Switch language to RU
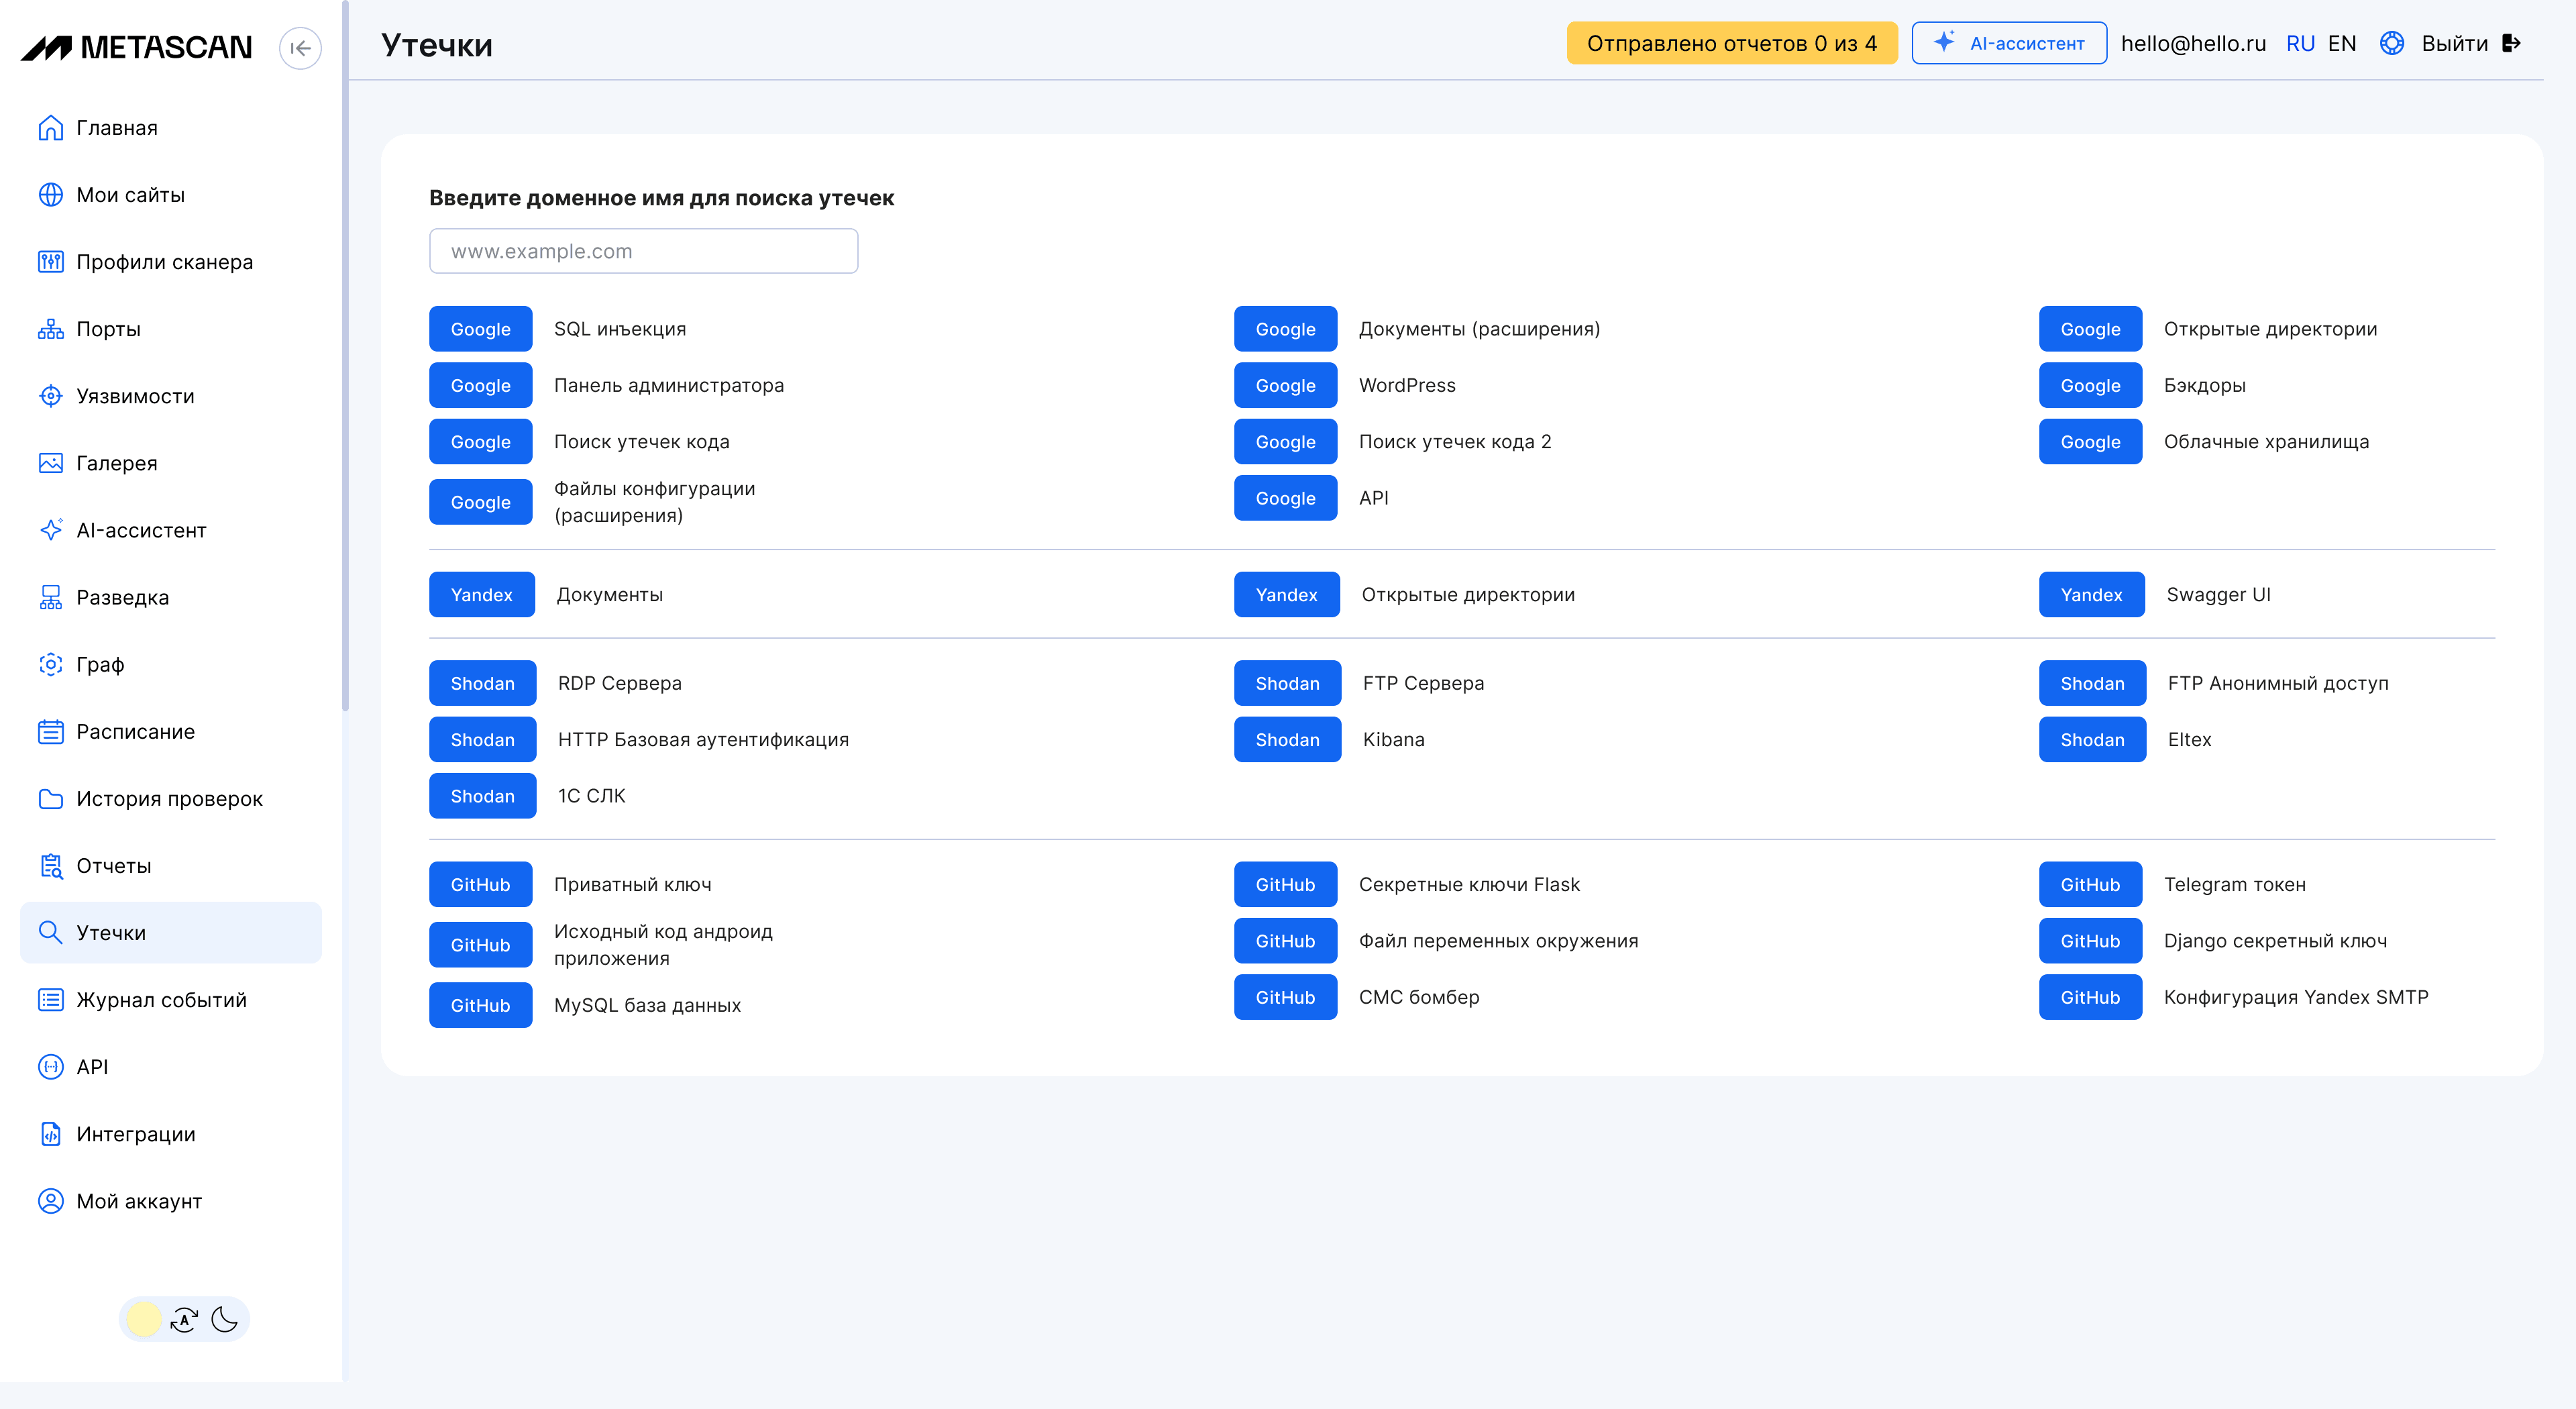The image size is (2576, 1409). pyautogui.click(x=2300, y=43)
